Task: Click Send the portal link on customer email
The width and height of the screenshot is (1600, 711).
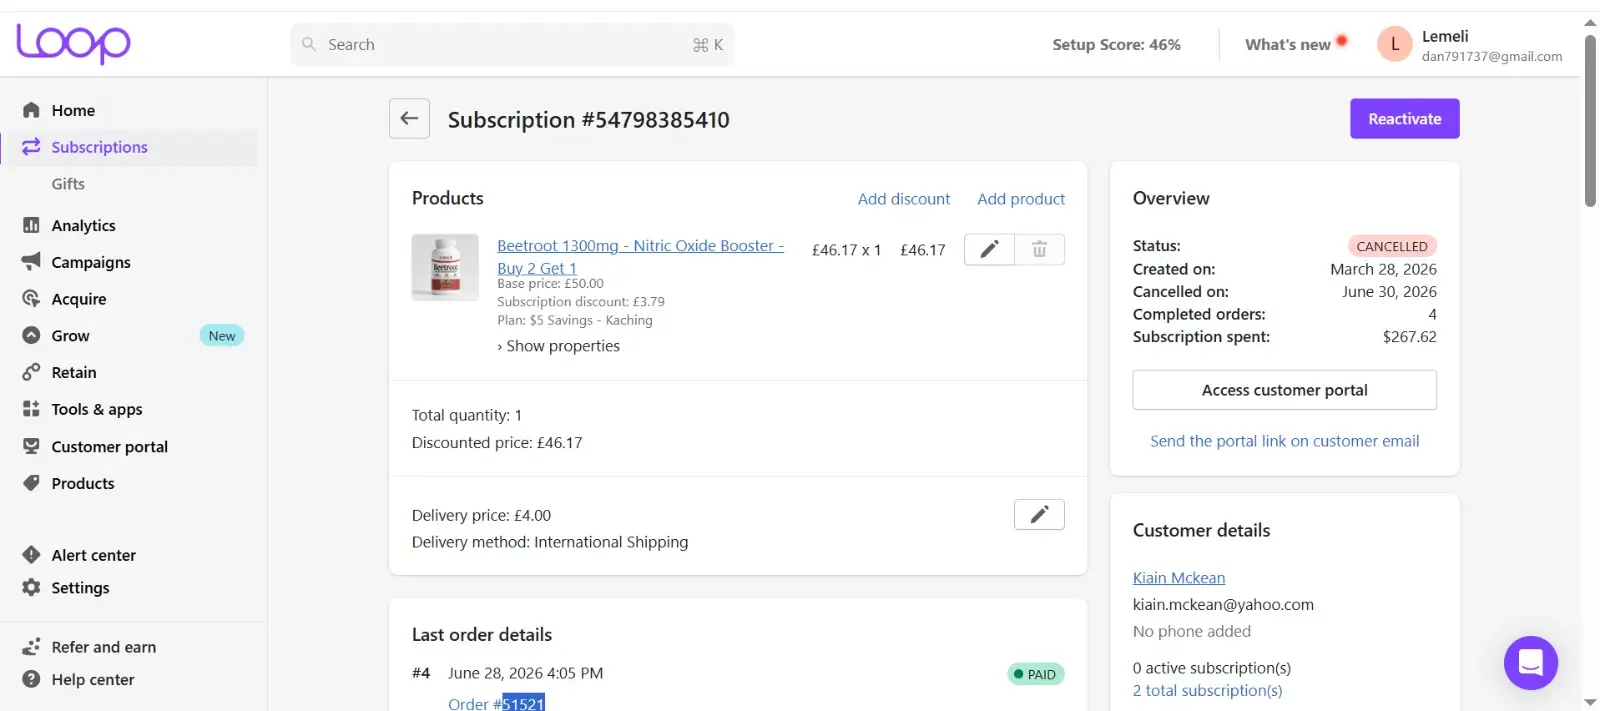Action: (1285, 441)
